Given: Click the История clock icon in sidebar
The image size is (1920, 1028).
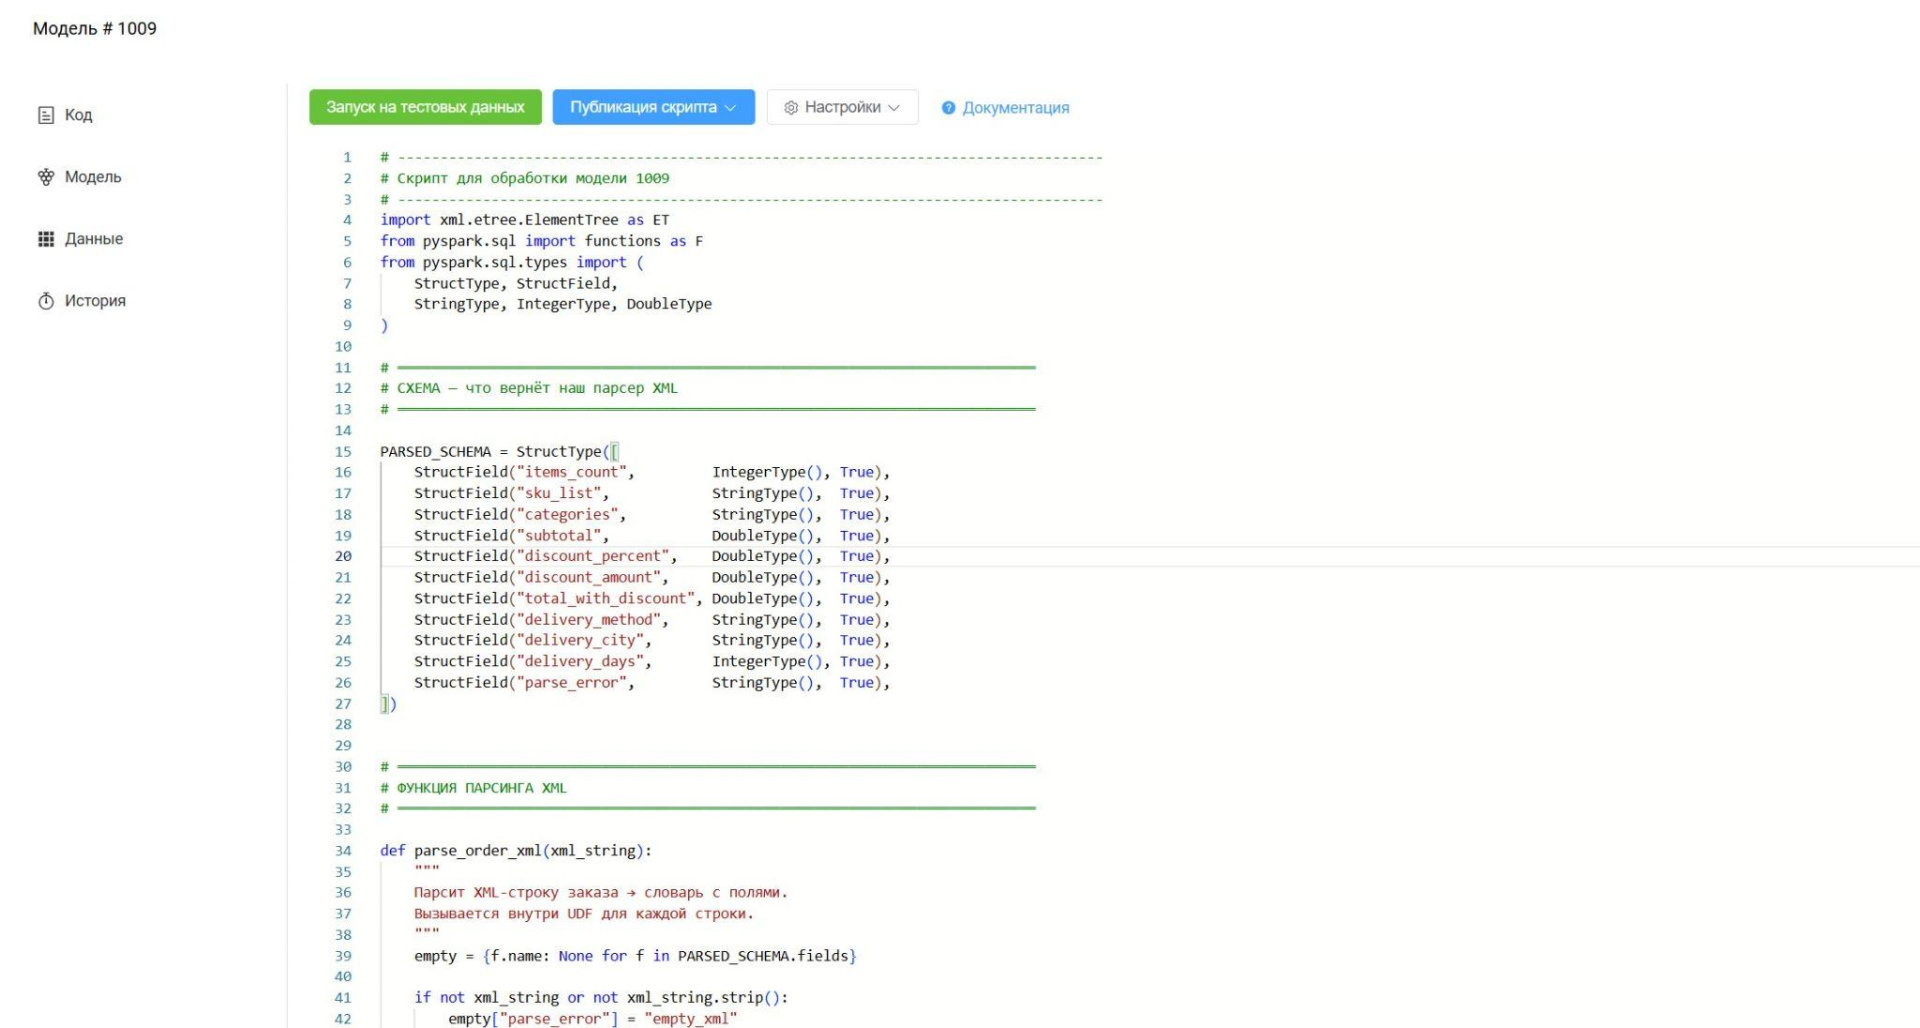Looking at the screenshot, I should point(46,301).
